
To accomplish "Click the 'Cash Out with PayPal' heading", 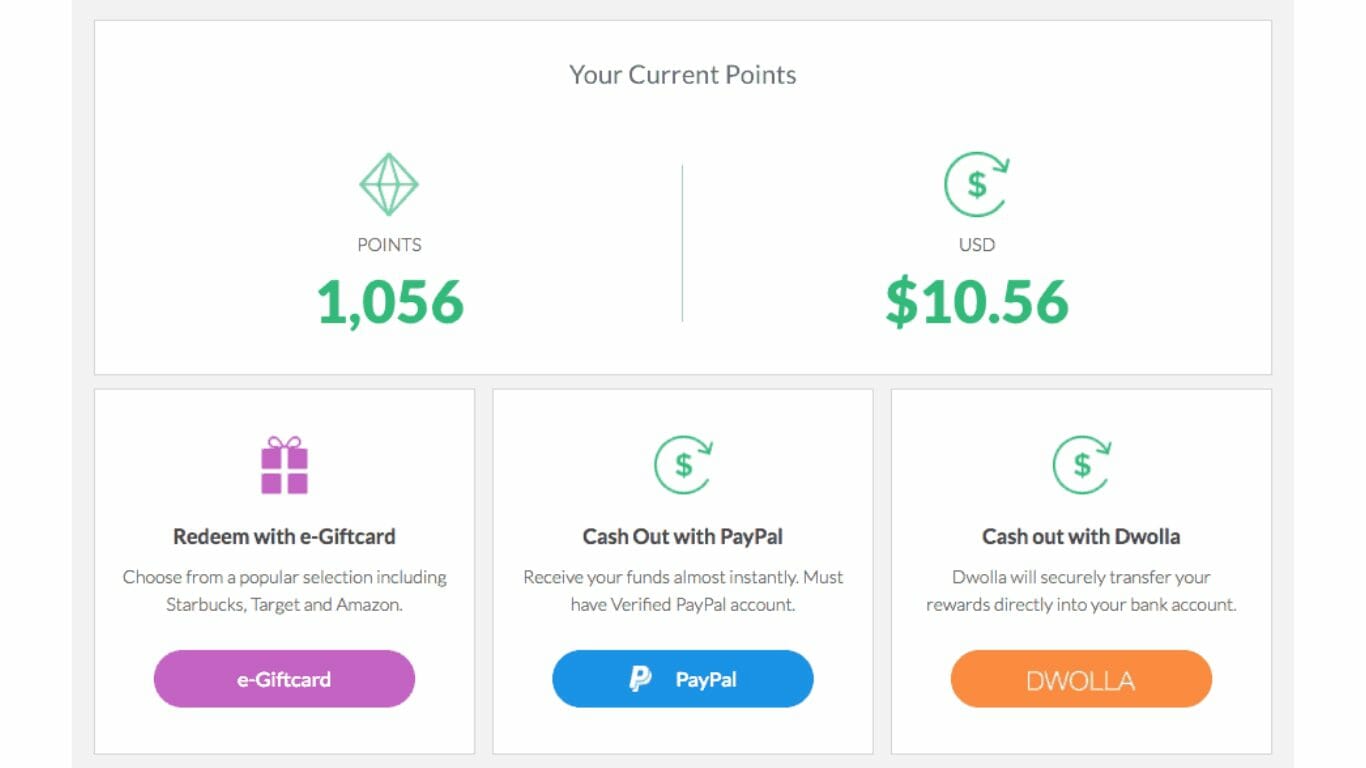I will point(683,537).
